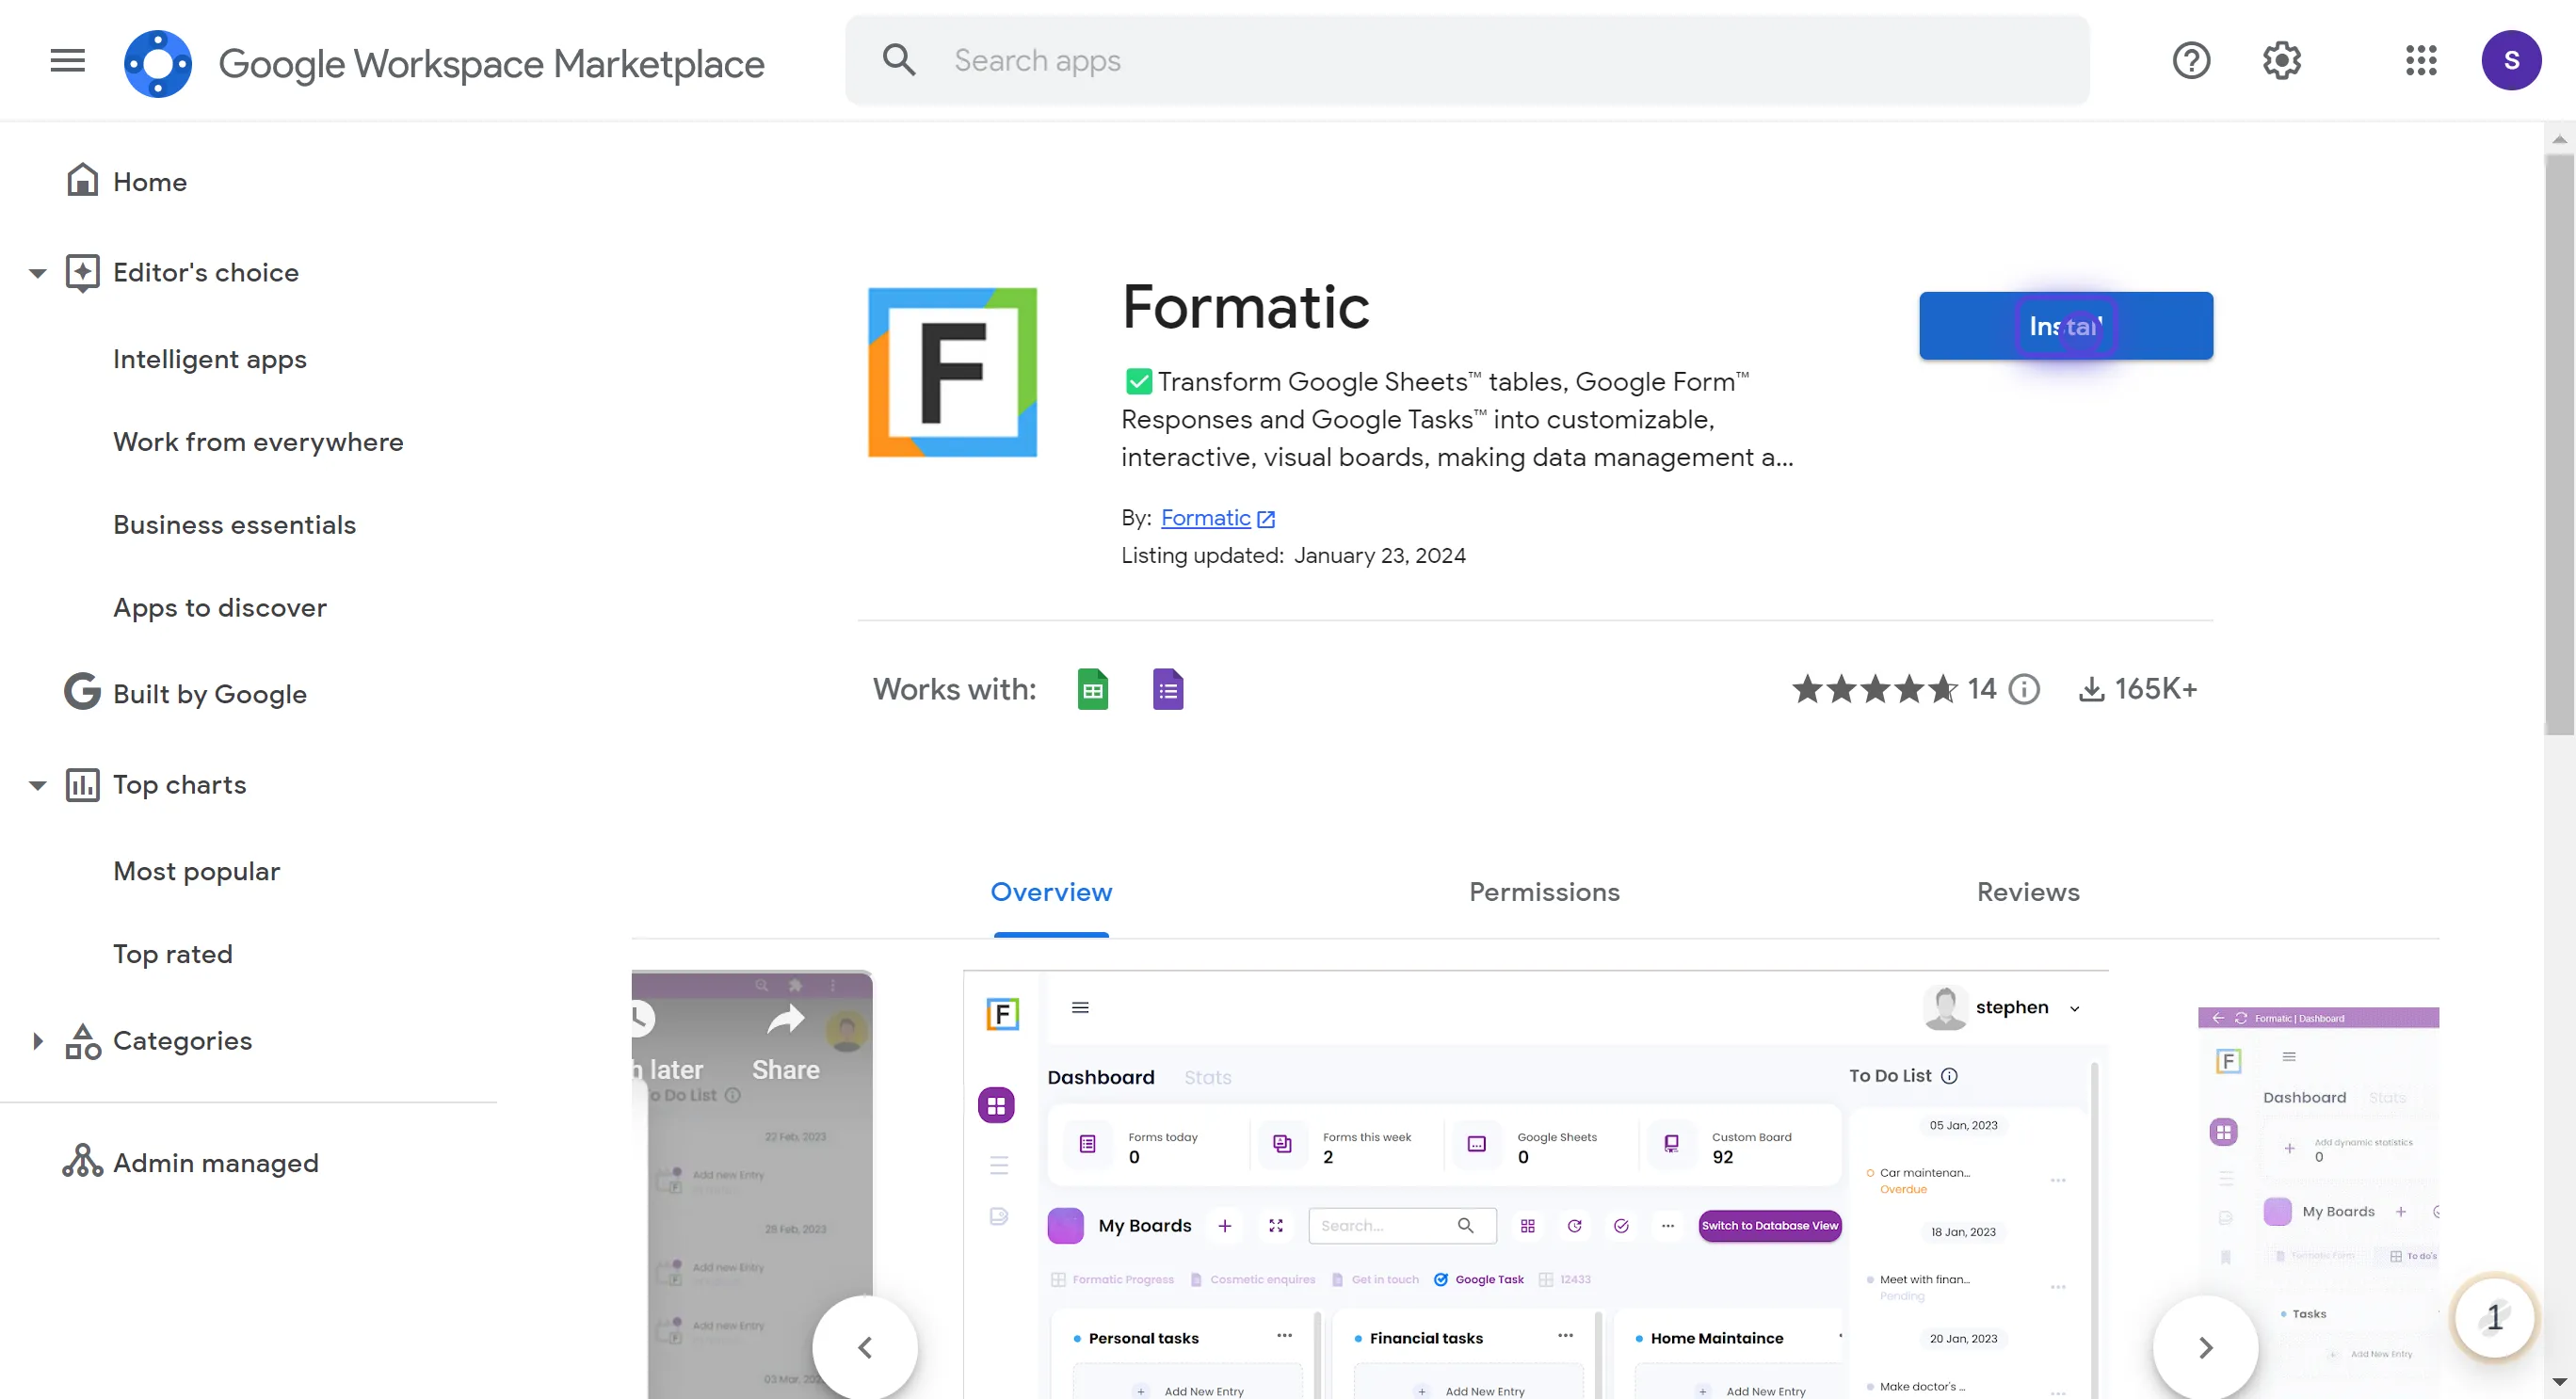Collapse the Editor's choice section

pyautogui.click(x=37, y=272)
